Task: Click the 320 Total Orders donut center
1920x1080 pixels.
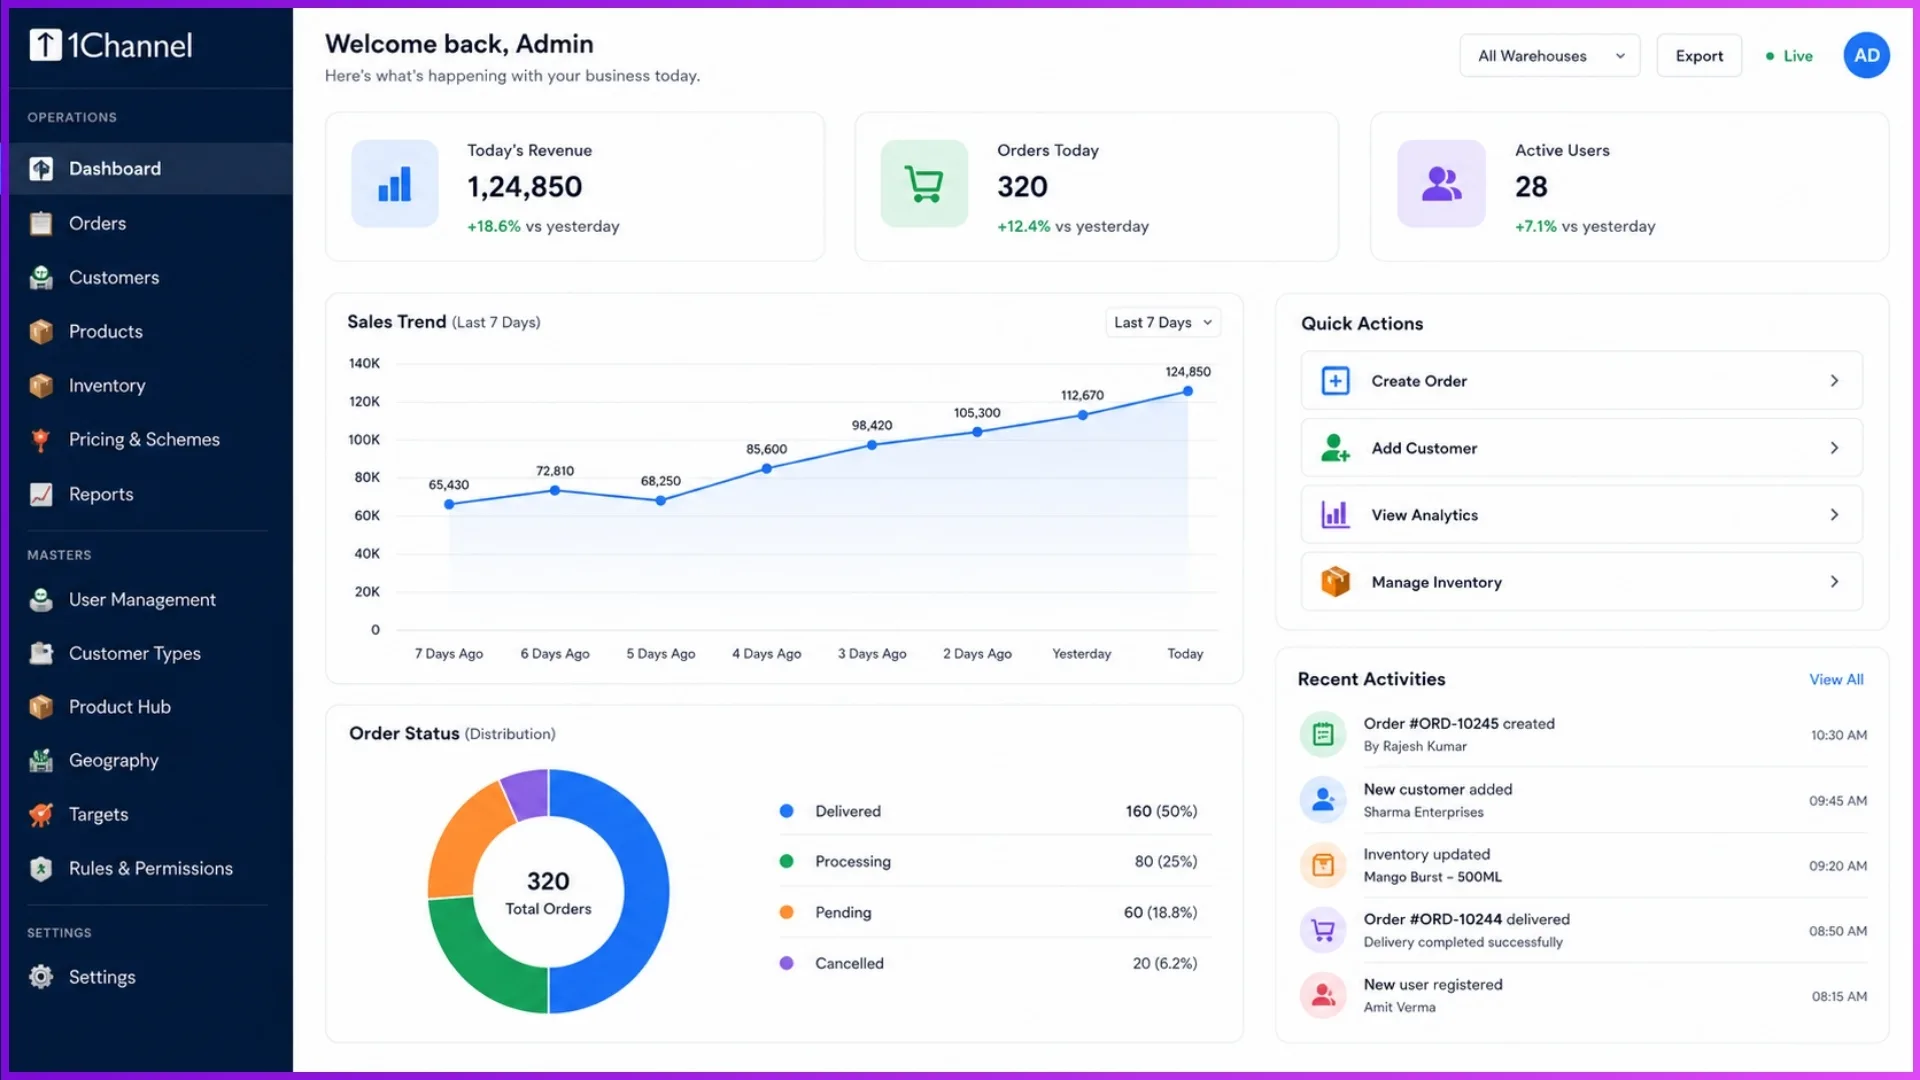Action: [x=548, y=892]
